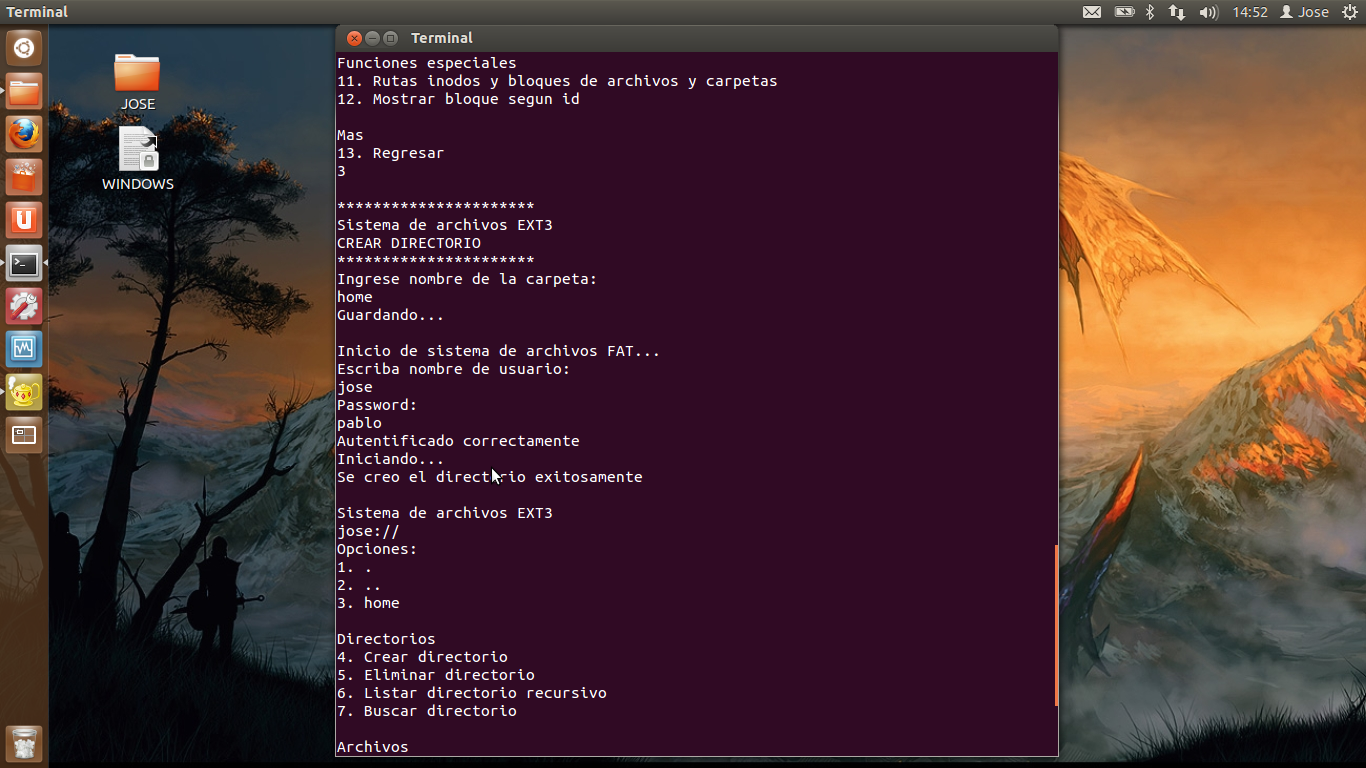Image resolution: width=1366 pixels, height=768 pixels.
Task: Open System Monitor from launcher
Action: pos(24,350)
